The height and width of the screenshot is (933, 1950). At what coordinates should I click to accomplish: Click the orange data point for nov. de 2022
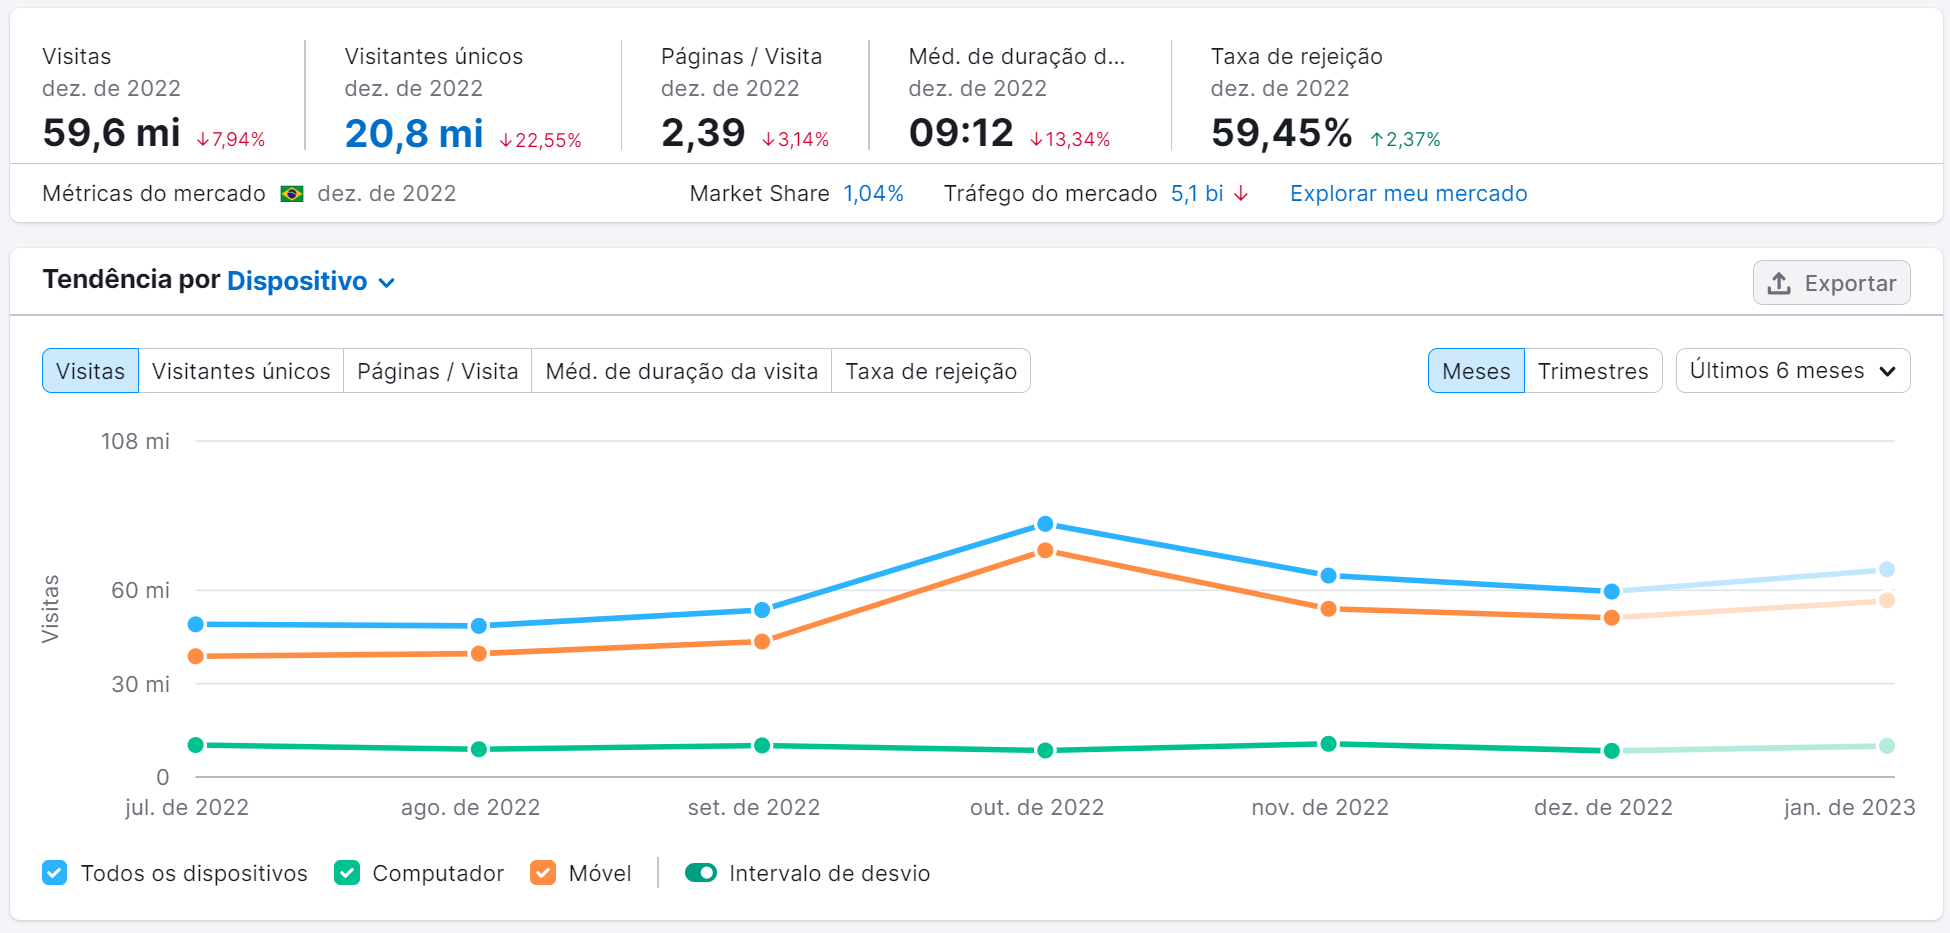[1328, 609]
